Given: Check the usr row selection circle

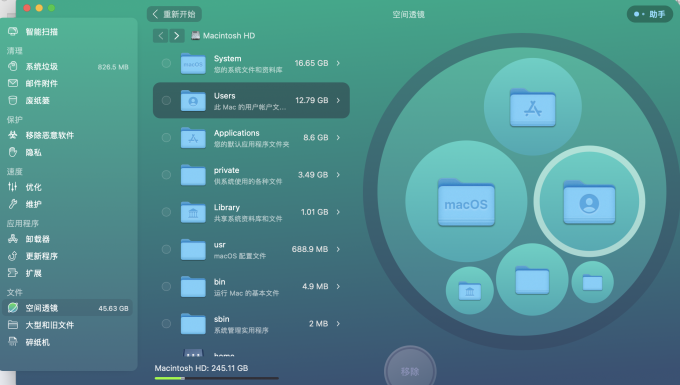Looking at the screenshot, I should click(166, 249).
